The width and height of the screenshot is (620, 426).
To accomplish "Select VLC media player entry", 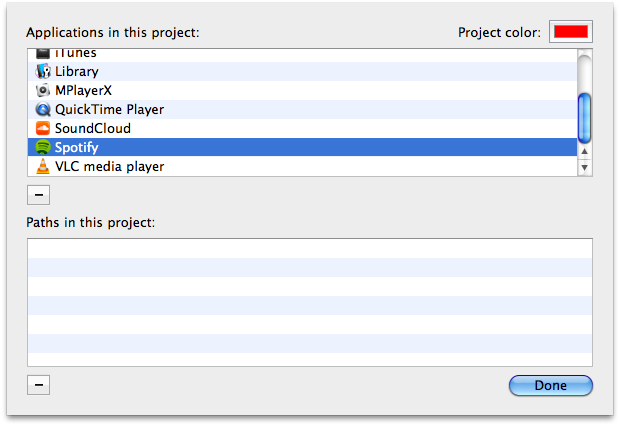I will [x=109, y=166].
